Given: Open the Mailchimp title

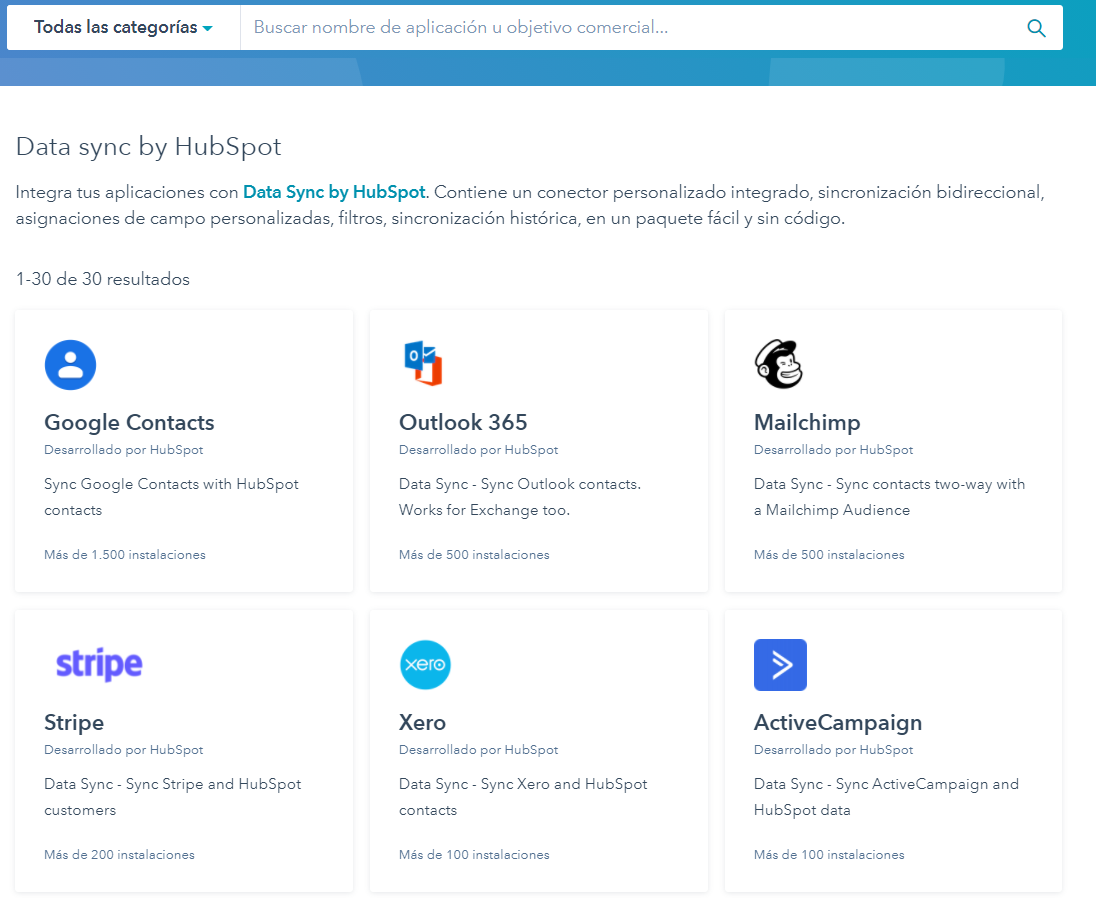Looking at the screenshot, I should pos(807,422).
